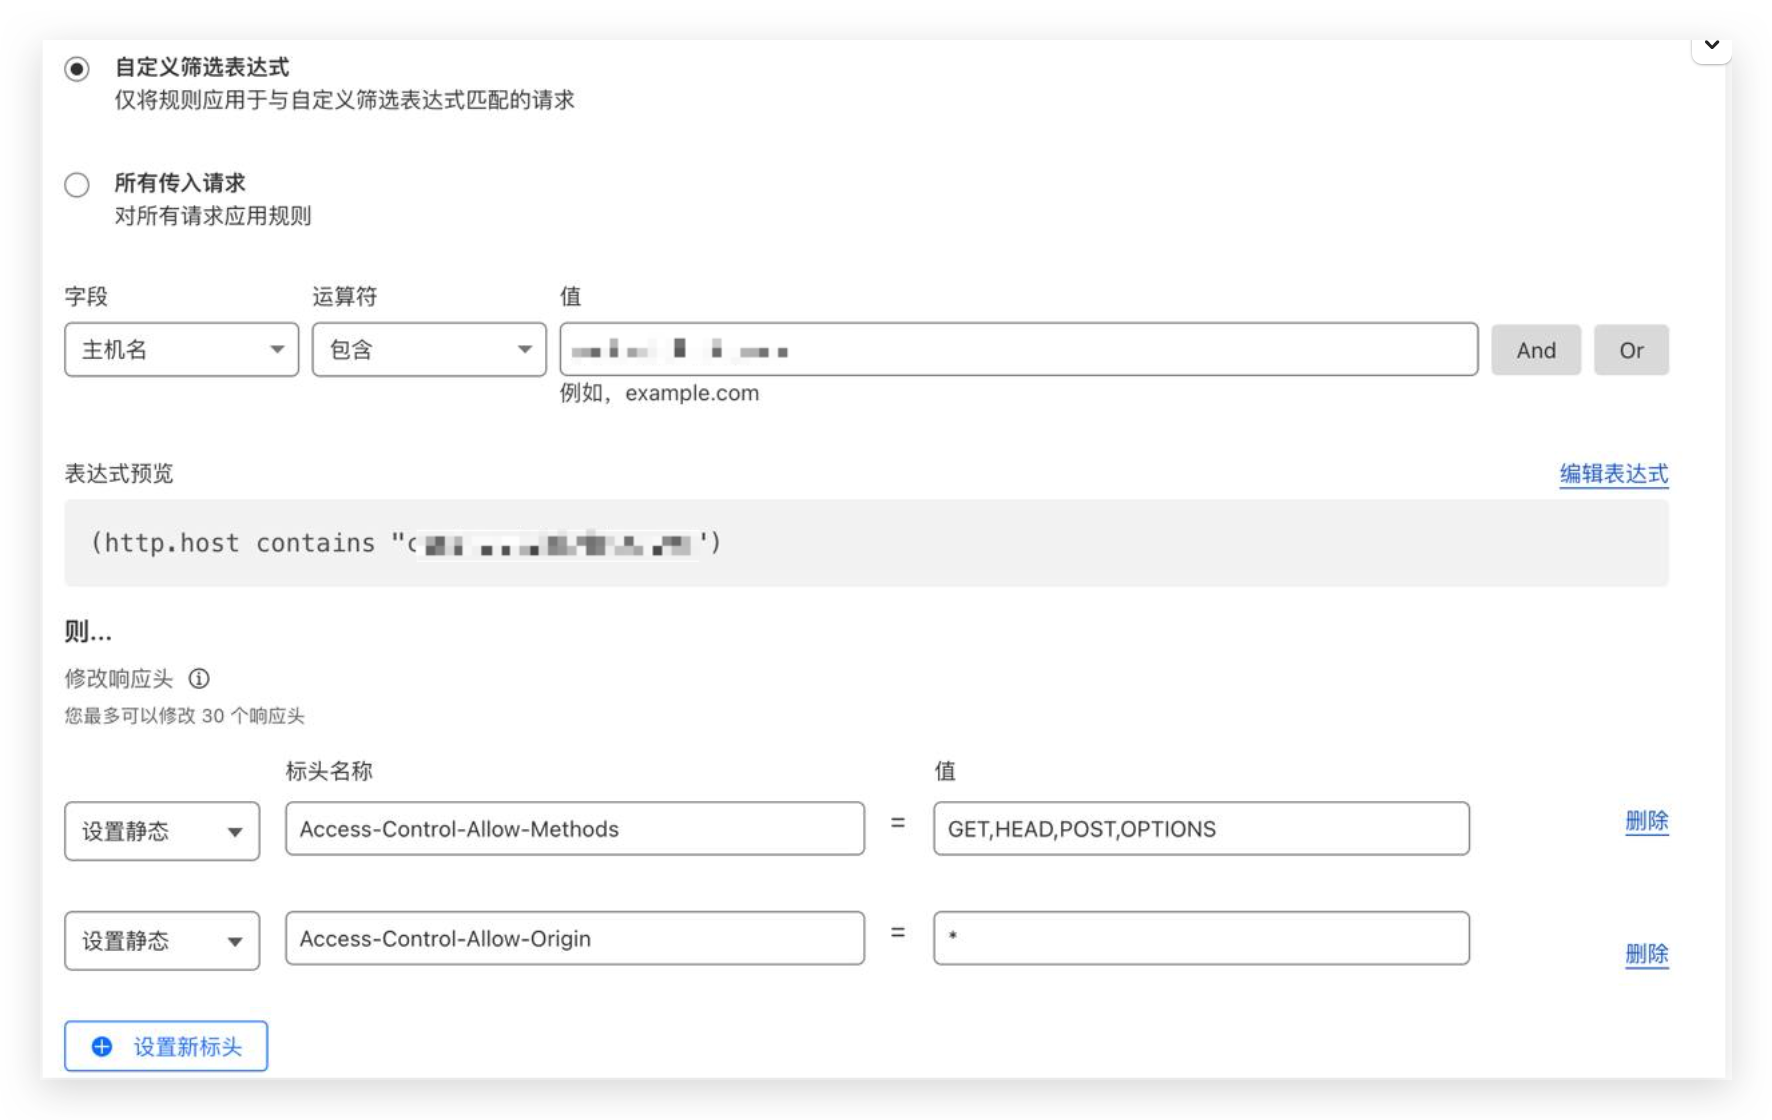Click 删除 for the Access-Control-Allow-Origin row
The image size is (1772, 1120).
[1646, 954]
